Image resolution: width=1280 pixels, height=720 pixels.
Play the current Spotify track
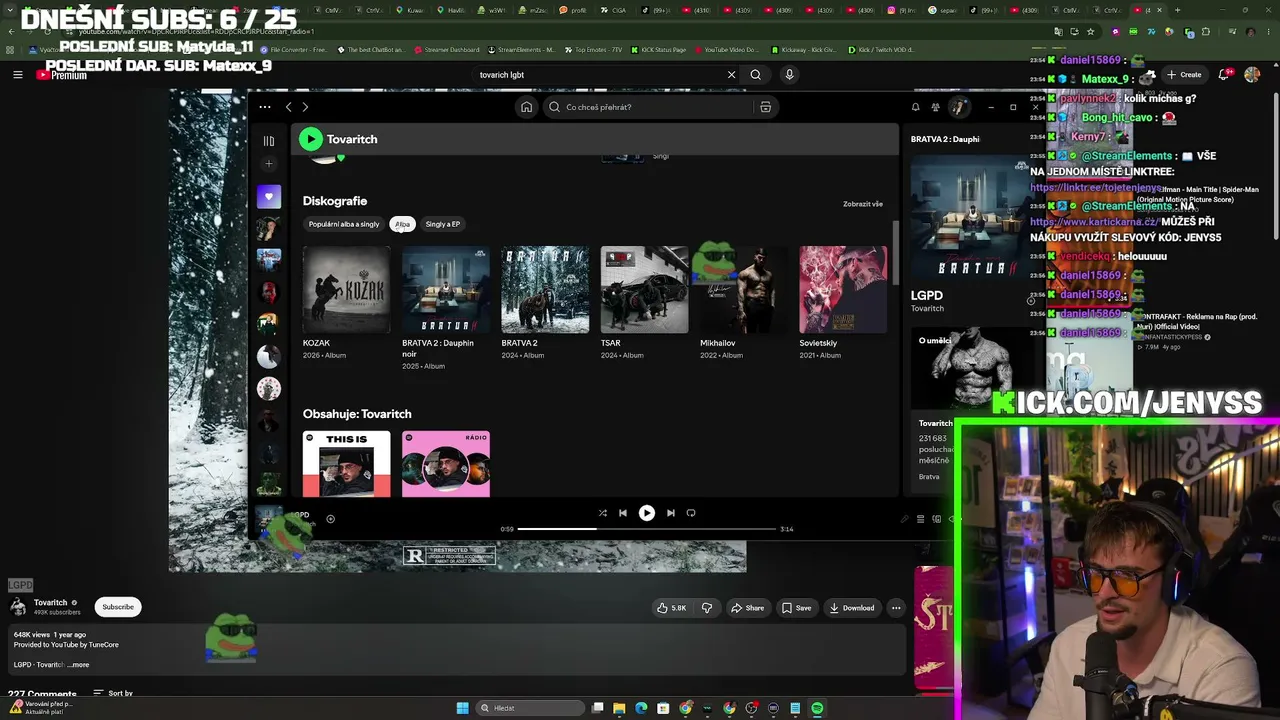click(x=647, y=513)
